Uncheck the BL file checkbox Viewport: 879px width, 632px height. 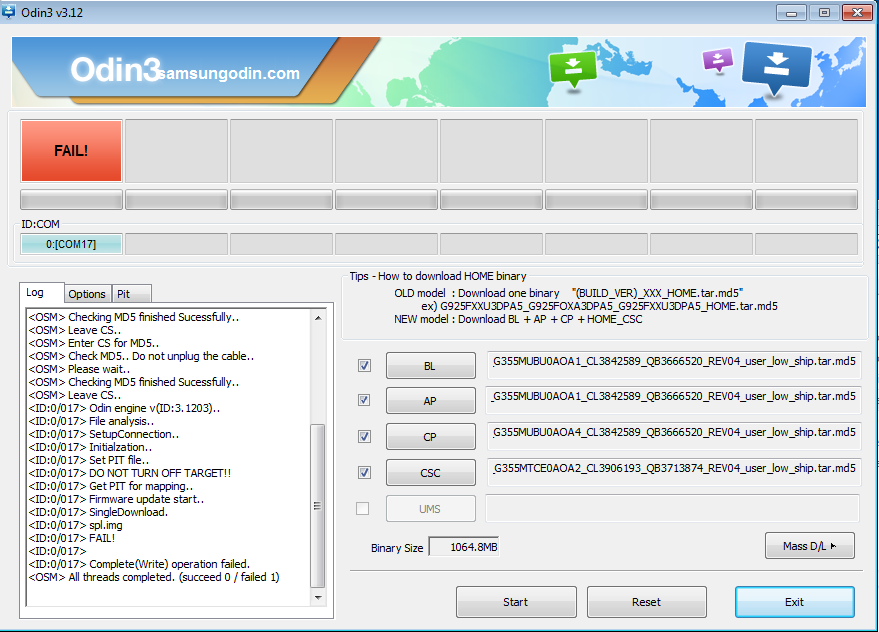[364, 366]
